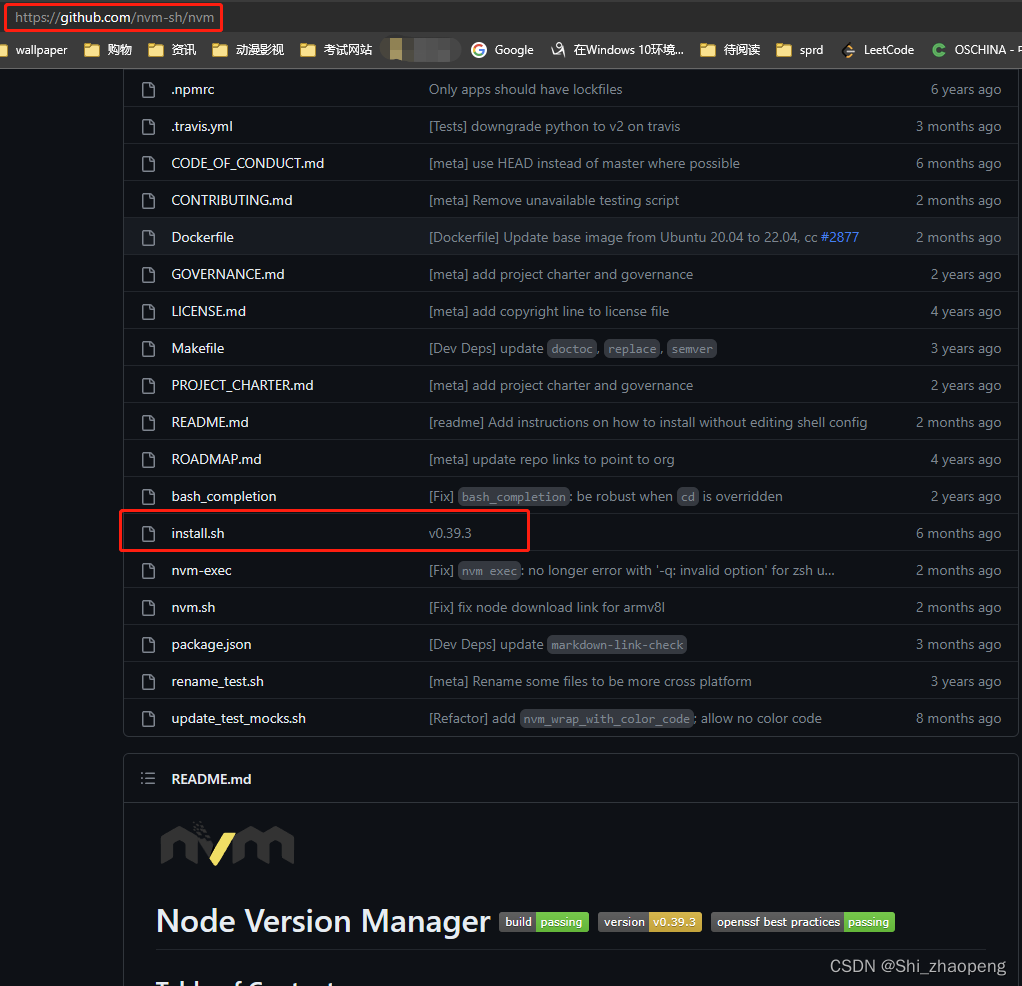This screenshot has height=986, width=1022.
Task: Open the CONTRIBUTING.md file link
Action: click(x=232, y=201)
